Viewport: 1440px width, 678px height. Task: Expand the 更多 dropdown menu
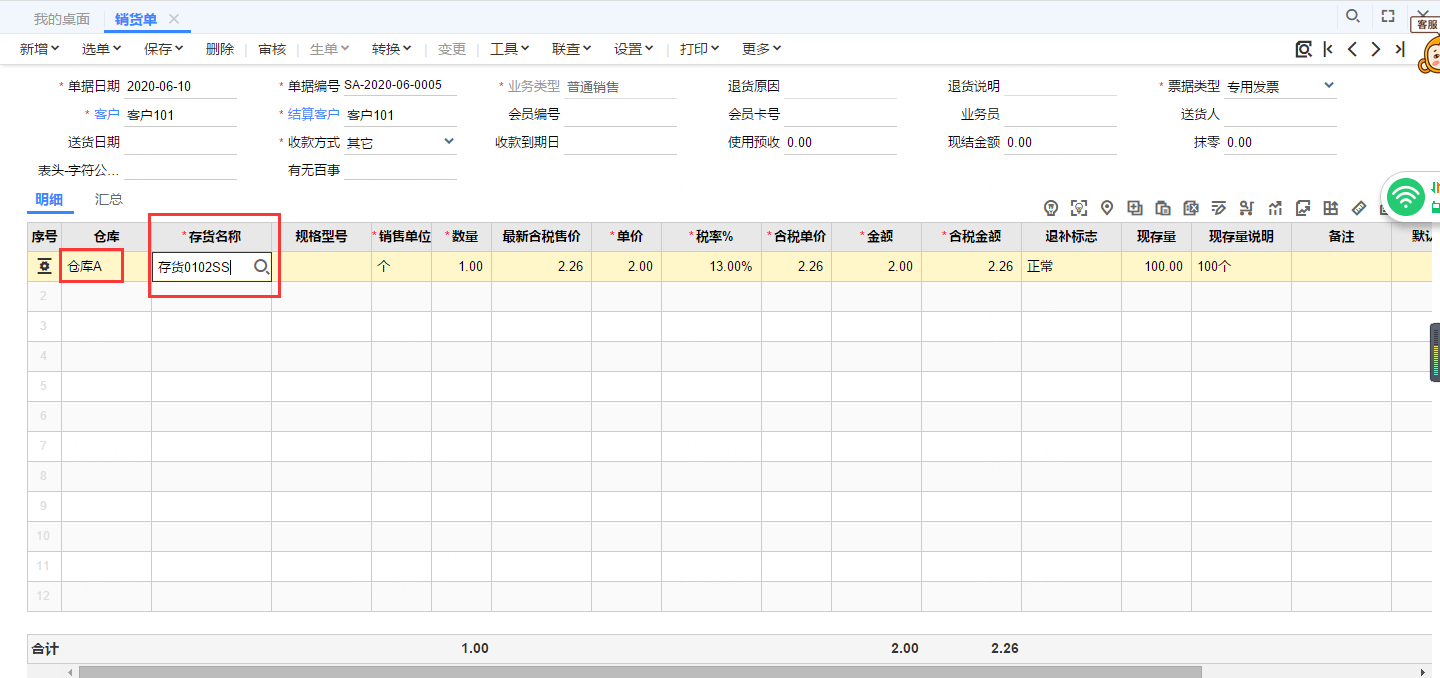click(x=762, y=49)
